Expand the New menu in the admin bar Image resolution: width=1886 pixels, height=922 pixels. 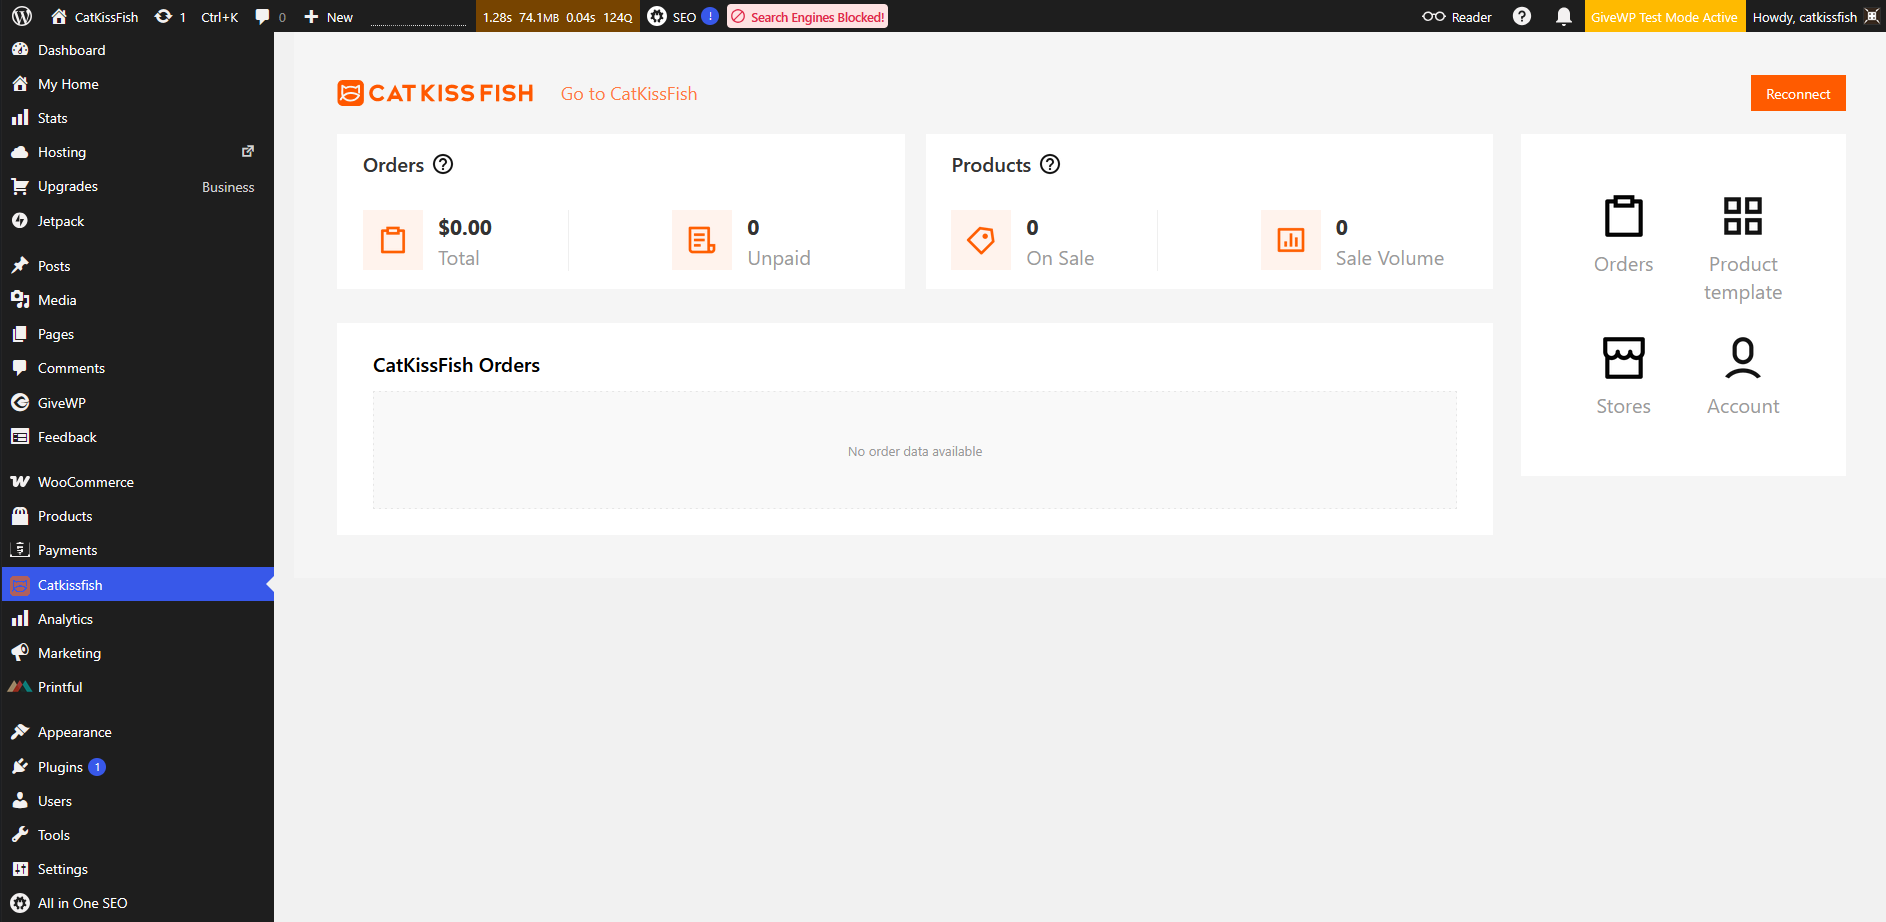(328, 16)
